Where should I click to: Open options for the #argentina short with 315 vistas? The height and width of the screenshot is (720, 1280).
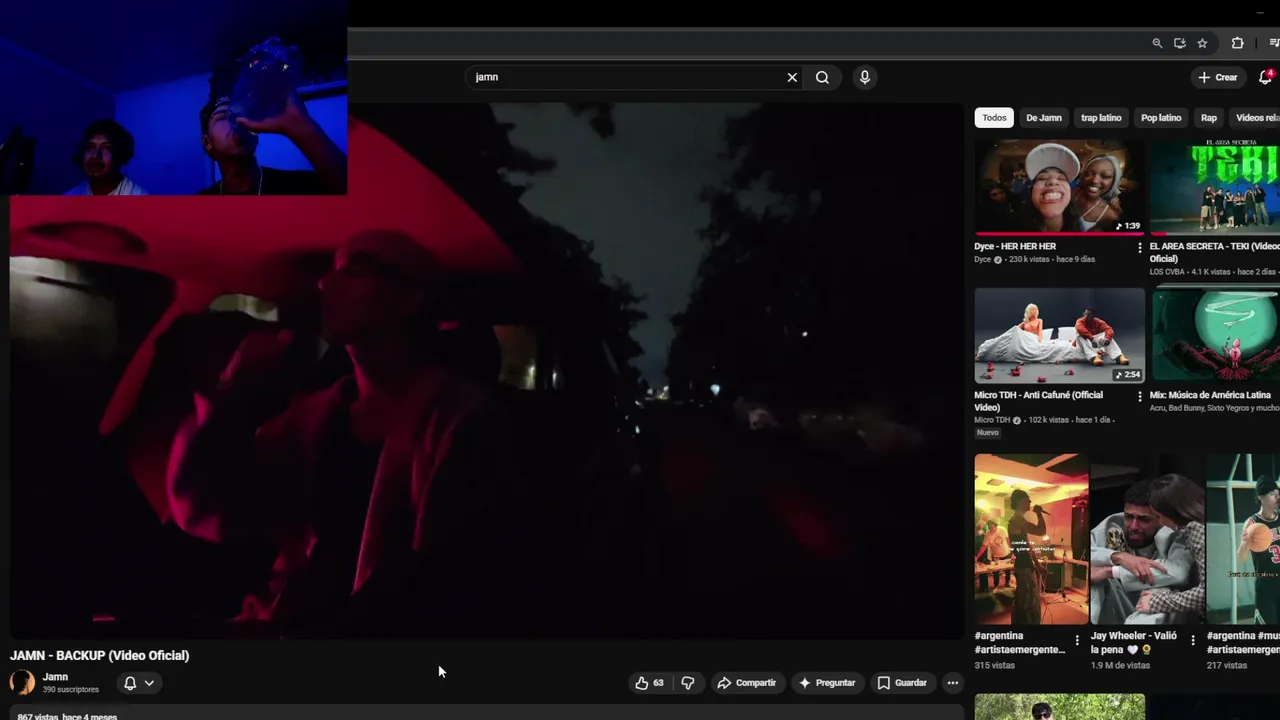click(x=1077, y=640)
